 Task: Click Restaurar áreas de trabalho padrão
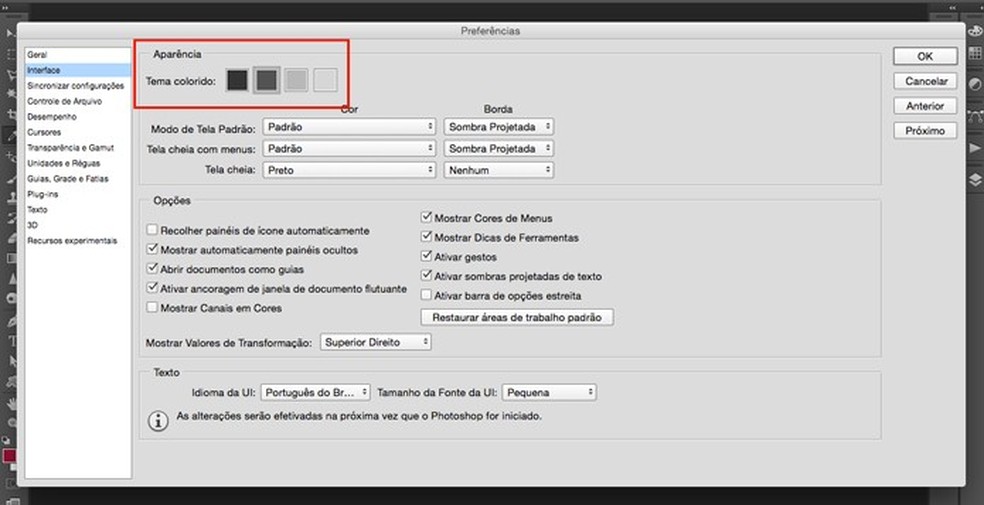pyautogui.click(x=517, y=317)
